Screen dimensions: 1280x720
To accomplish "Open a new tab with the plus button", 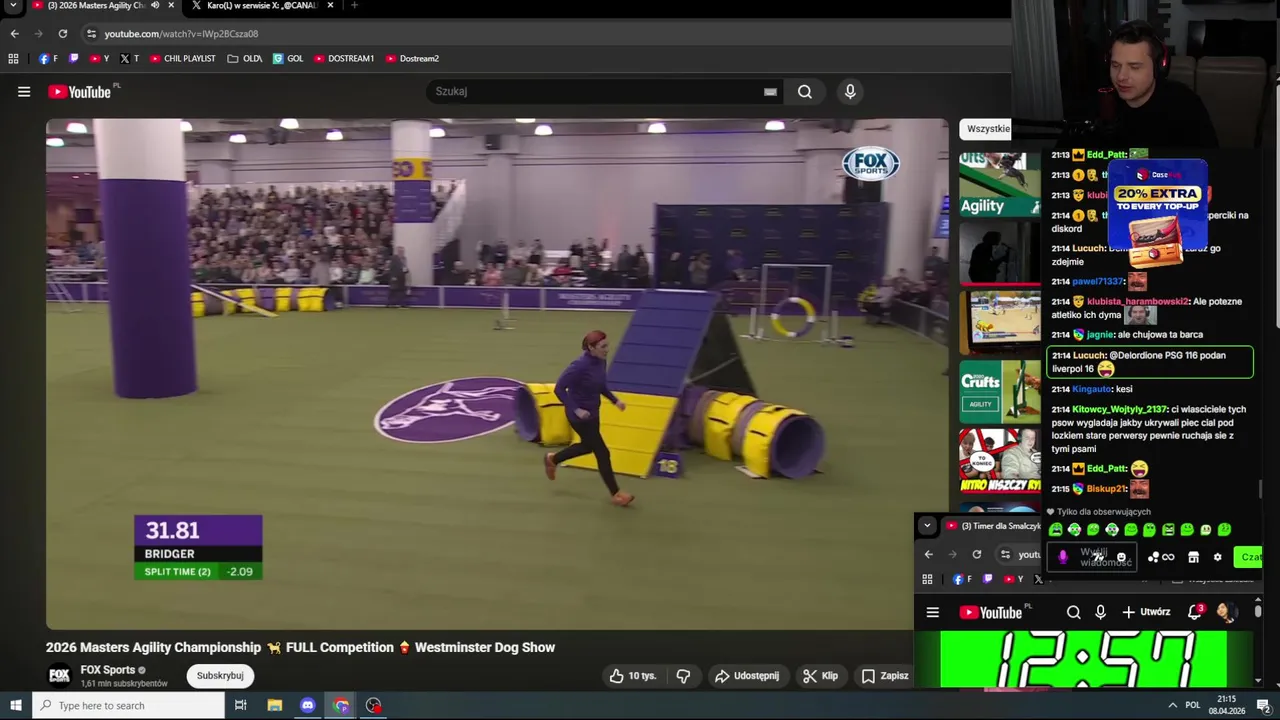I will 354,5.
